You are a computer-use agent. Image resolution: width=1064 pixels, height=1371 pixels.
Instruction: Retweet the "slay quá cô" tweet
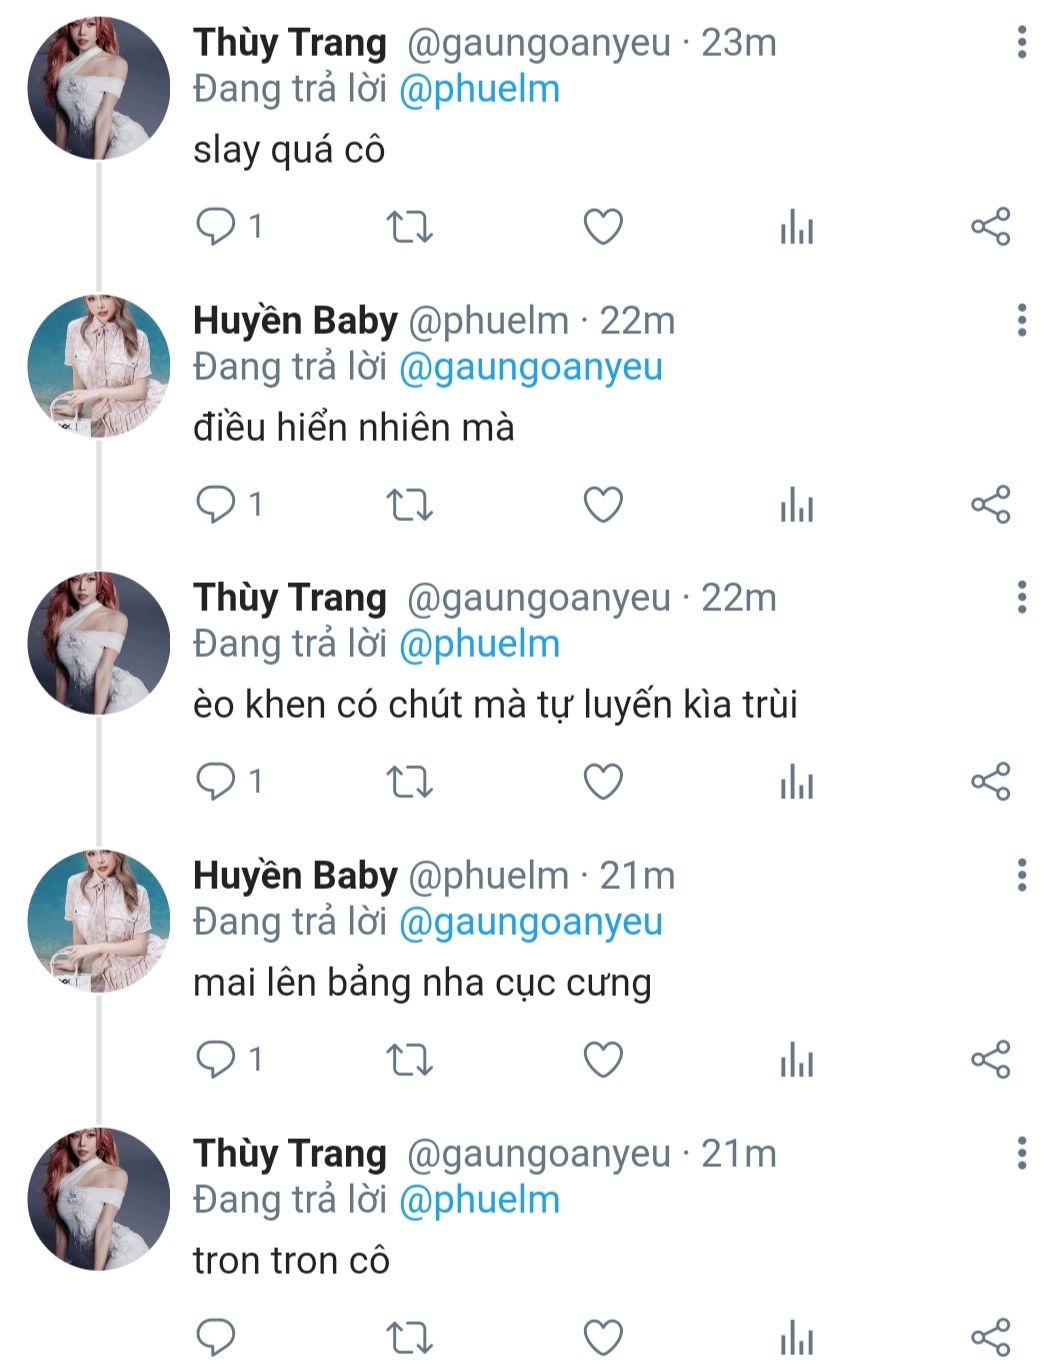(409, 227)
